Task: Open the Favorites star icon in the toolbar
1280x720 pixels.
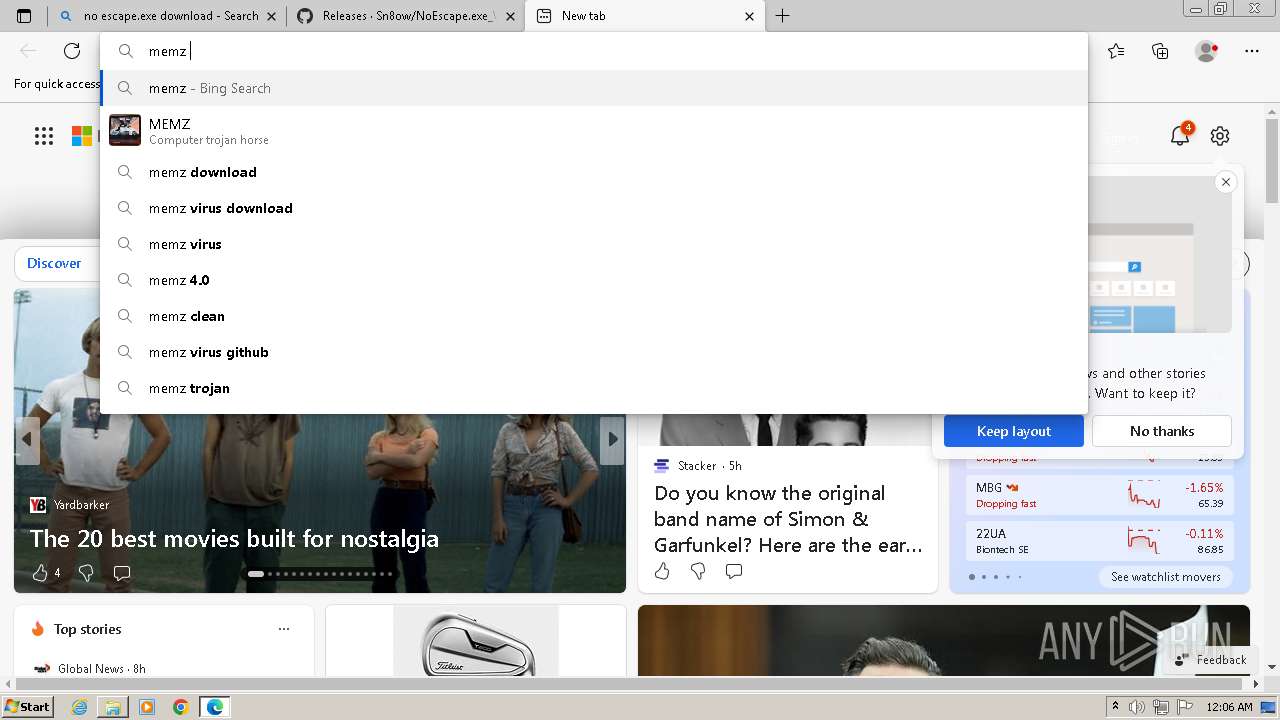Action: 1116,51
